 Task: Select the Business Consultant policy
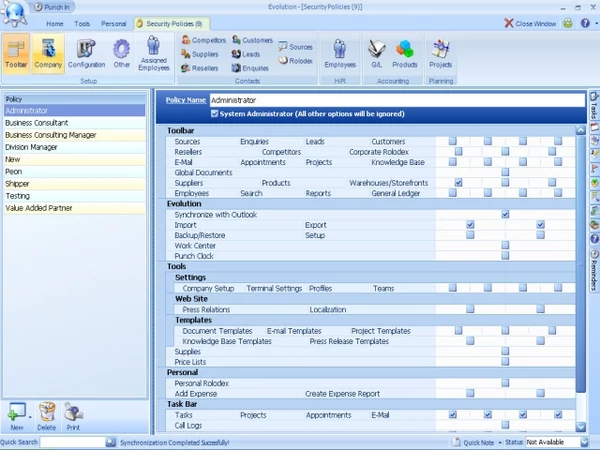click(x=75, y=123)
